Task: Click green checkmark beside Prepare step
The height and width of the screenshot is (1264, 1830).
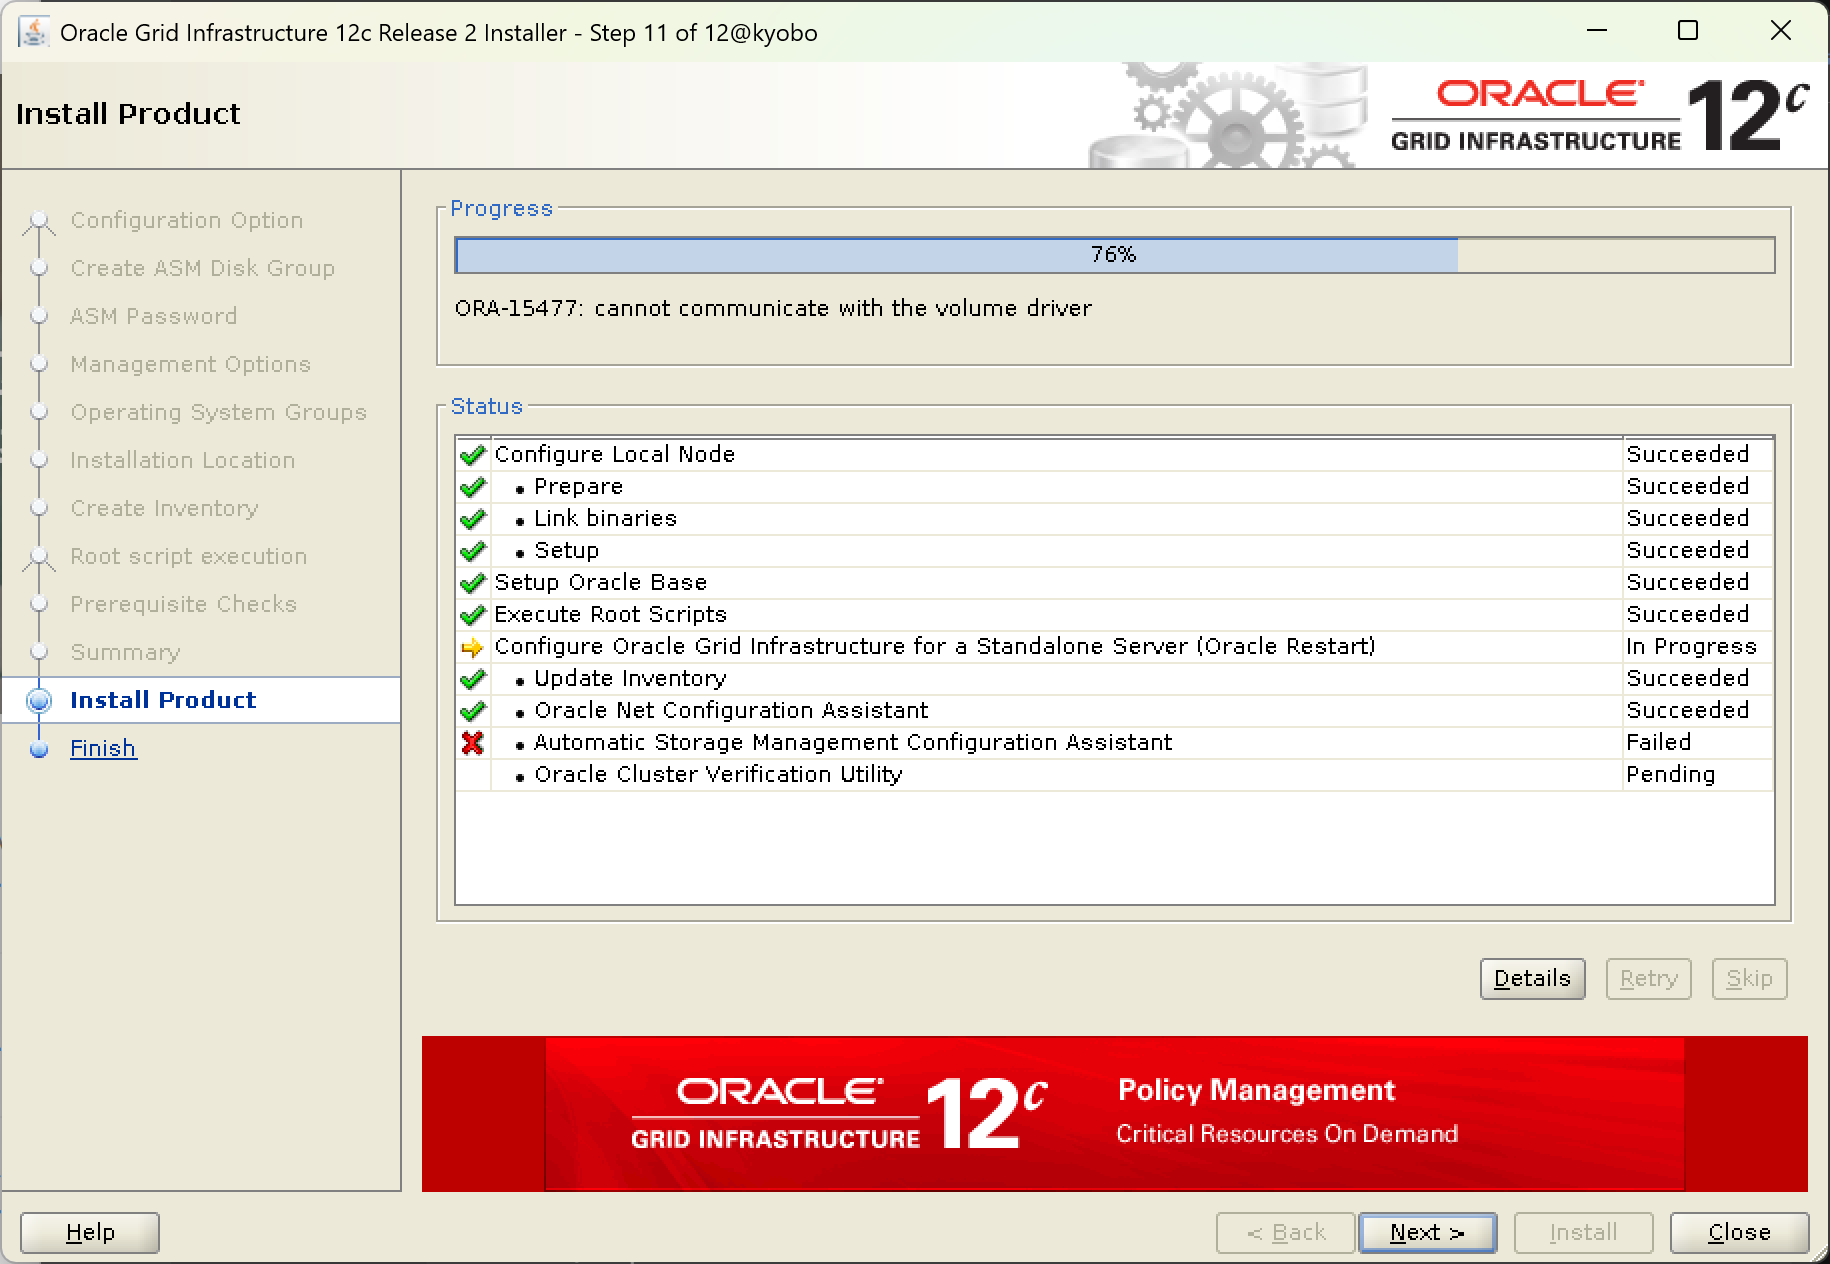Action: point(472,487)
